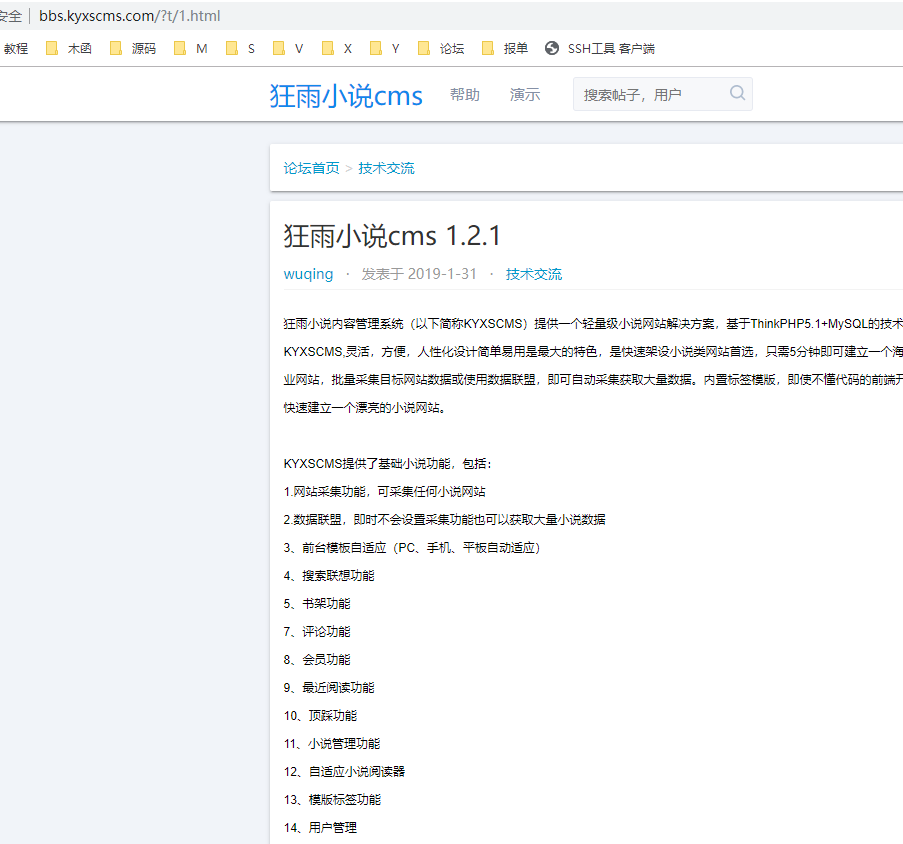Click the line 3、前台模板自适应

point(412,548)
